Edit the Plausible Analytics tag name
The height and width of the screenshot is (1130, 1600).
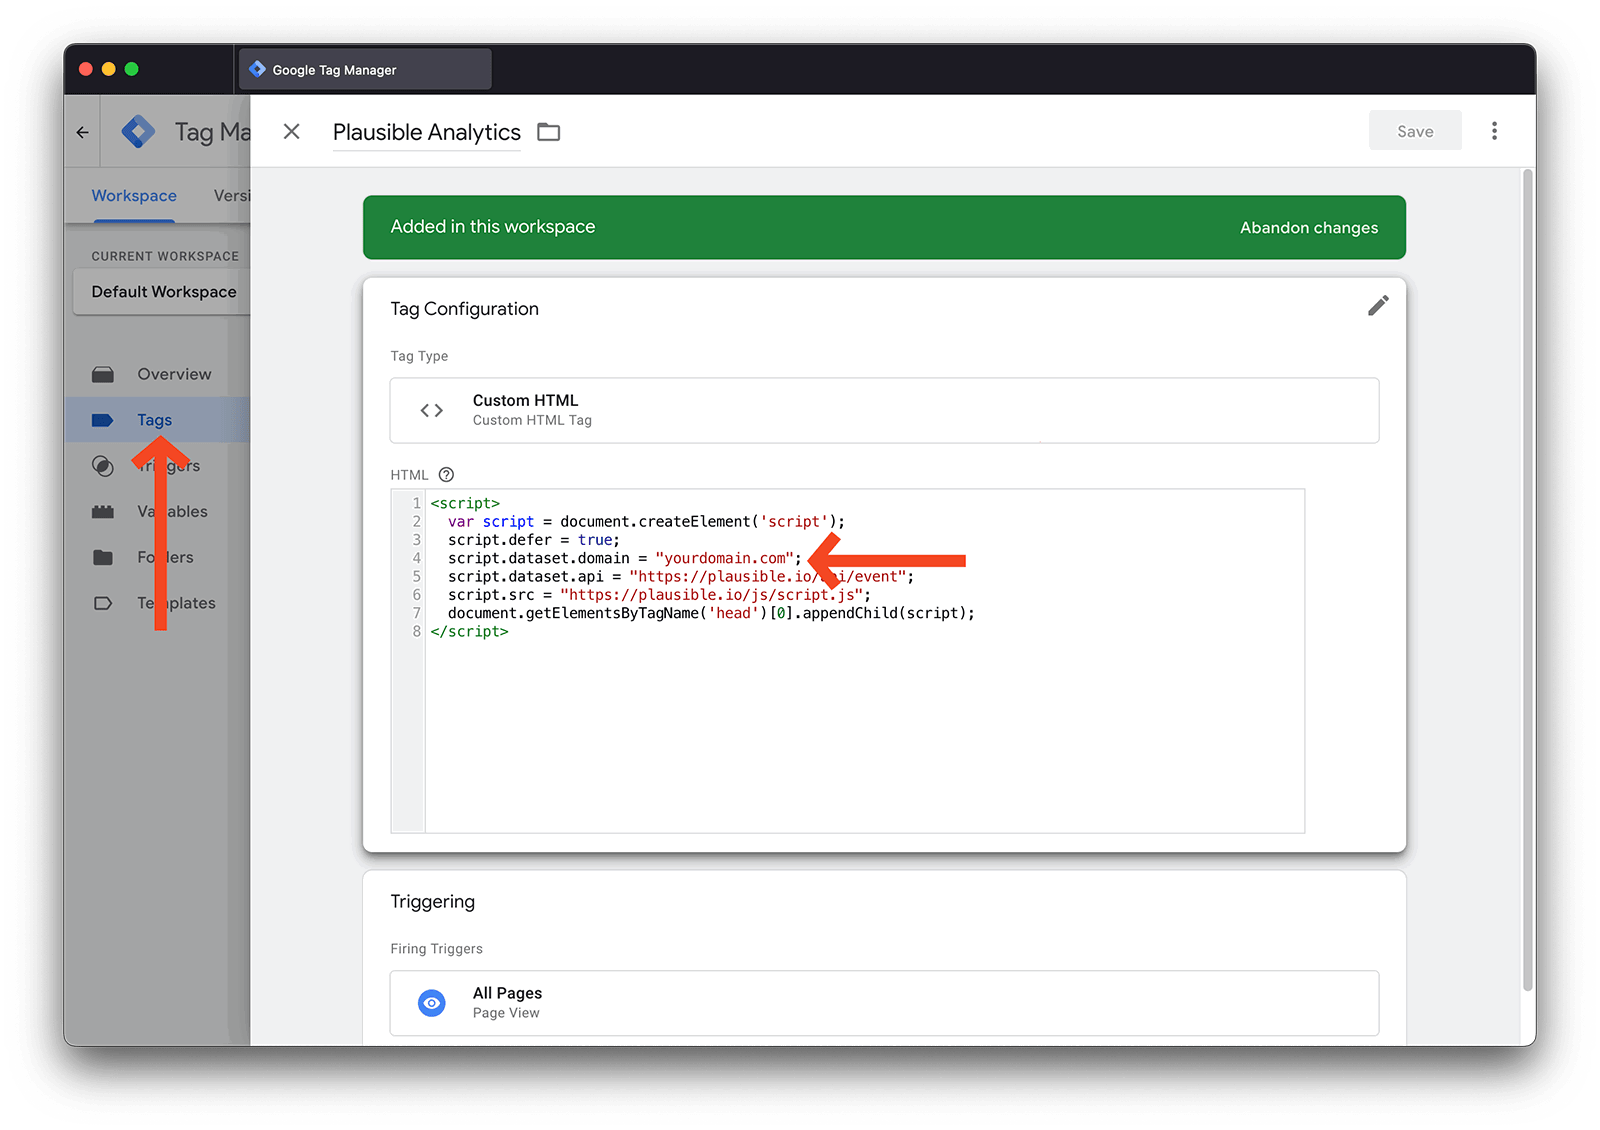point(426,132)
